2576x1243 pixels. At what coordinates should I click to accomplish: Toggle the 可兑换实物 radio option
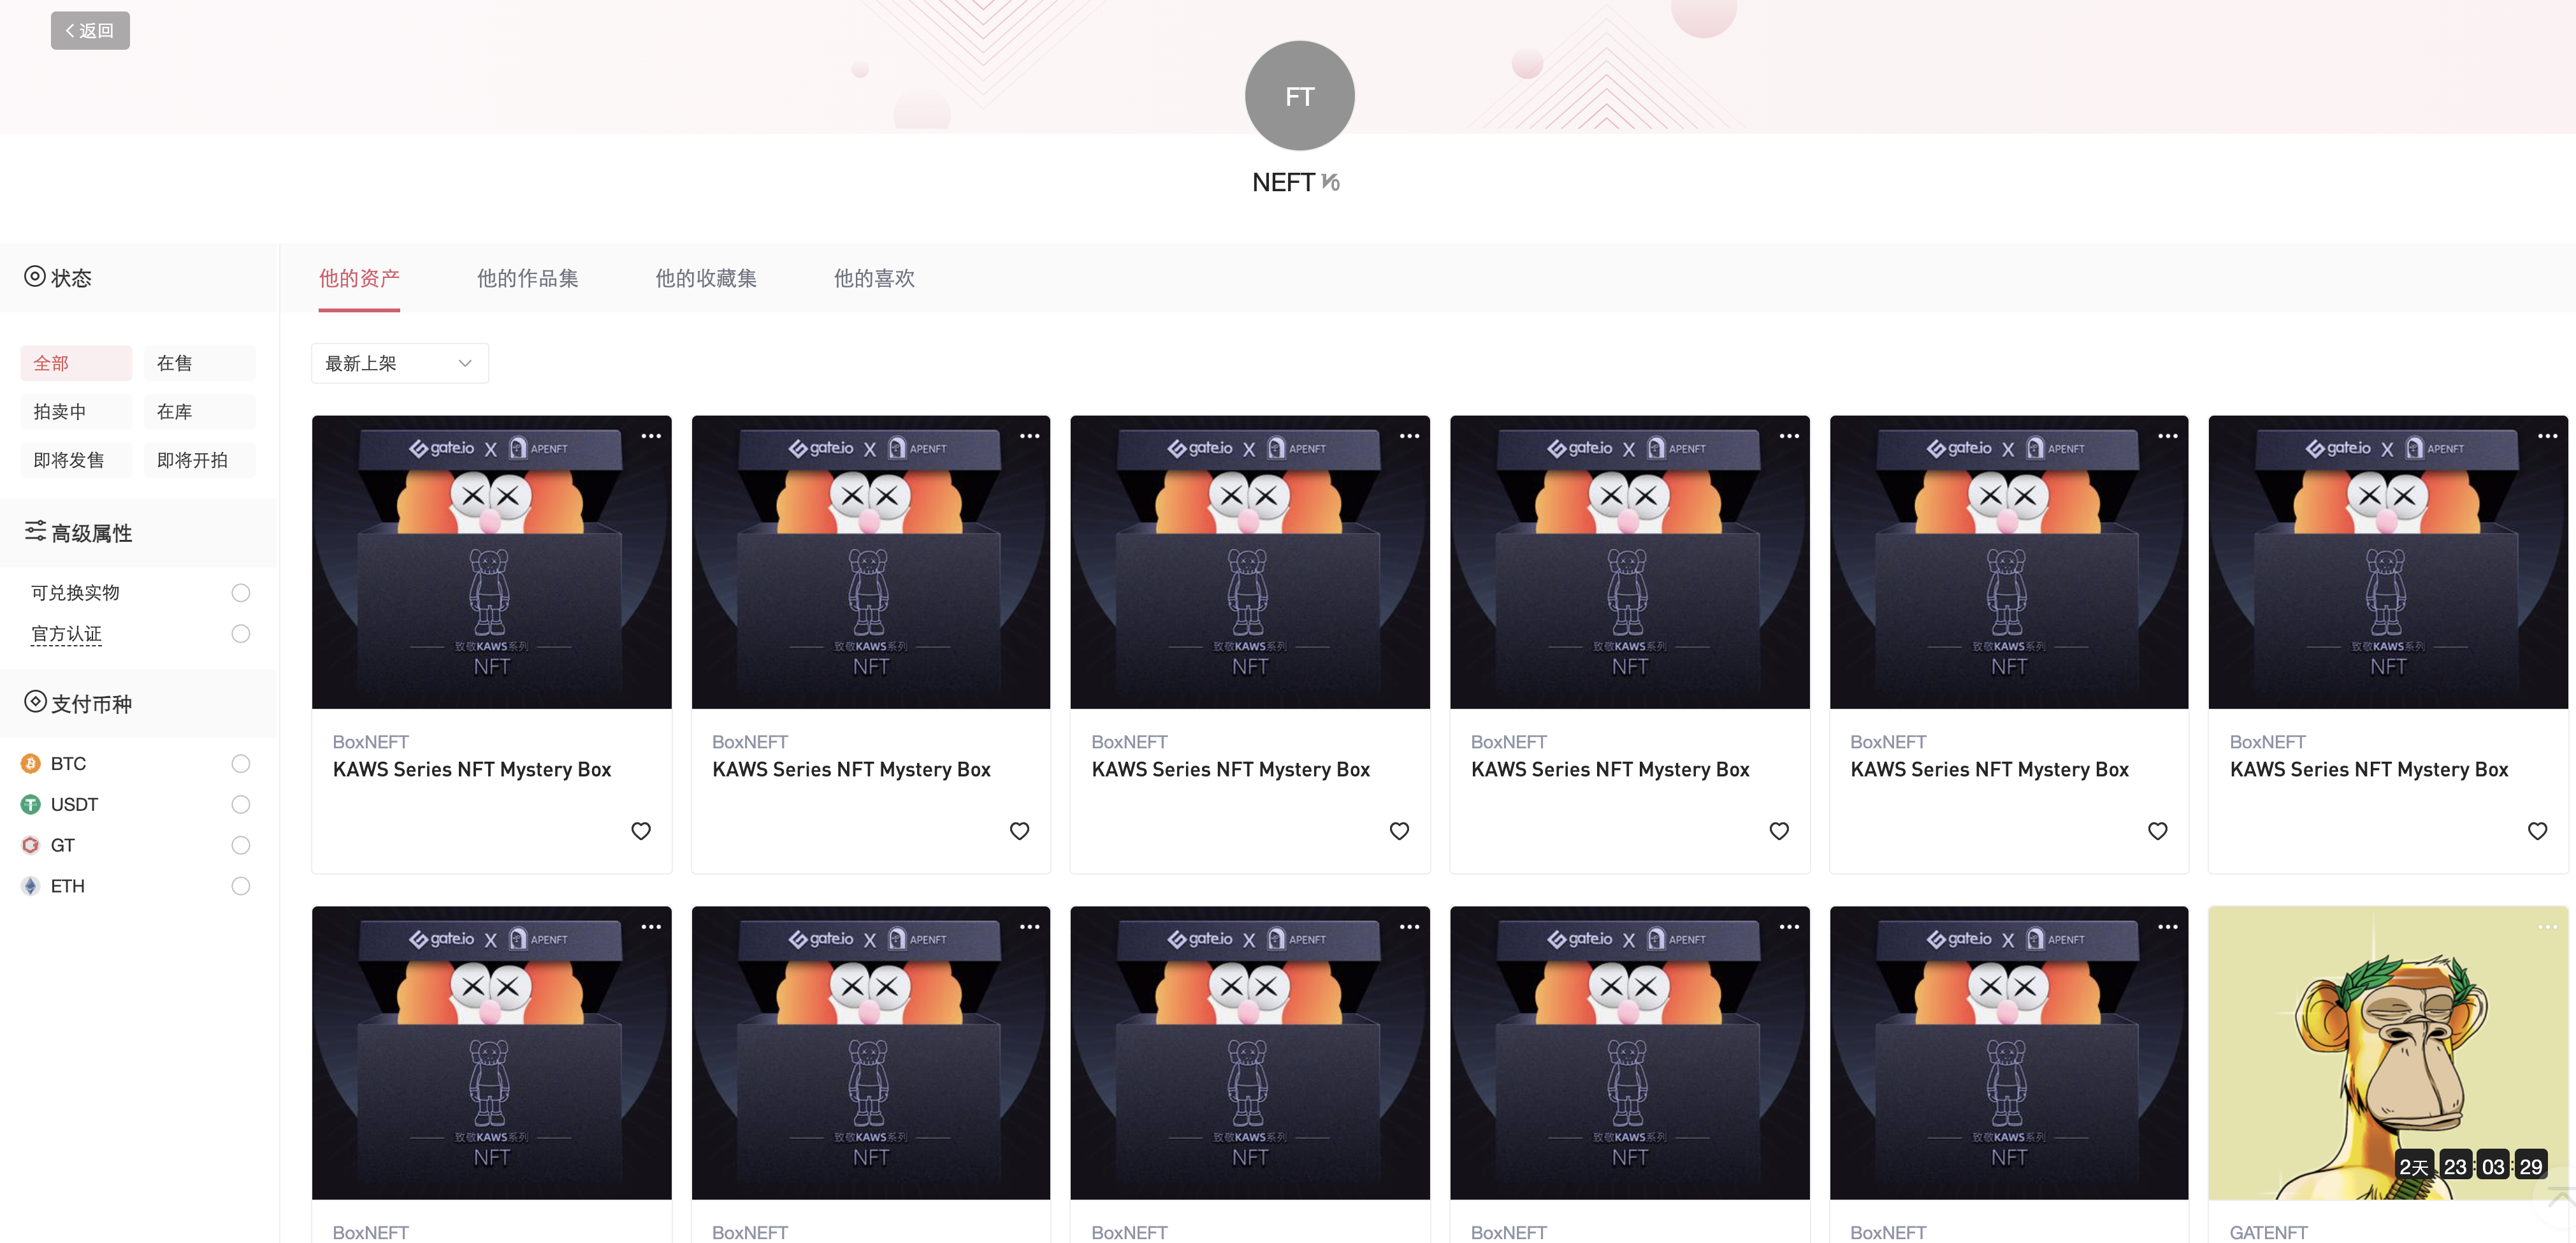[241, 593]
